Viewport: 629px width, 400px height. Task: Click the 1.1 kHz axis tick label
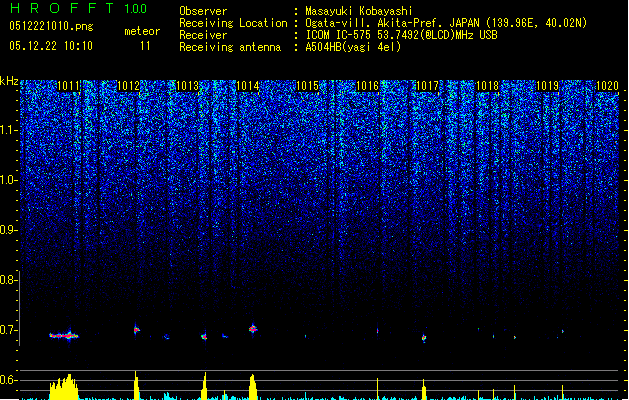pyautogui.click(x=8, y=131)
